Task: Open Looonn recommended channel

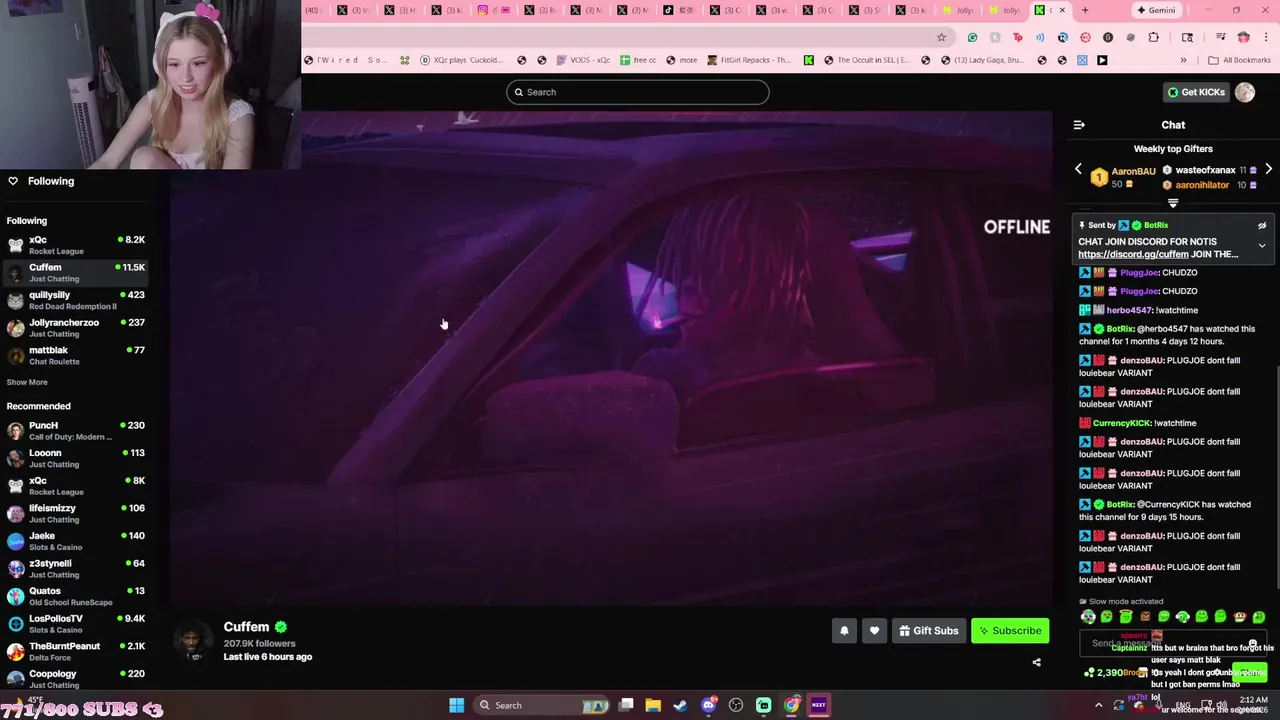Action: (76, 458)
